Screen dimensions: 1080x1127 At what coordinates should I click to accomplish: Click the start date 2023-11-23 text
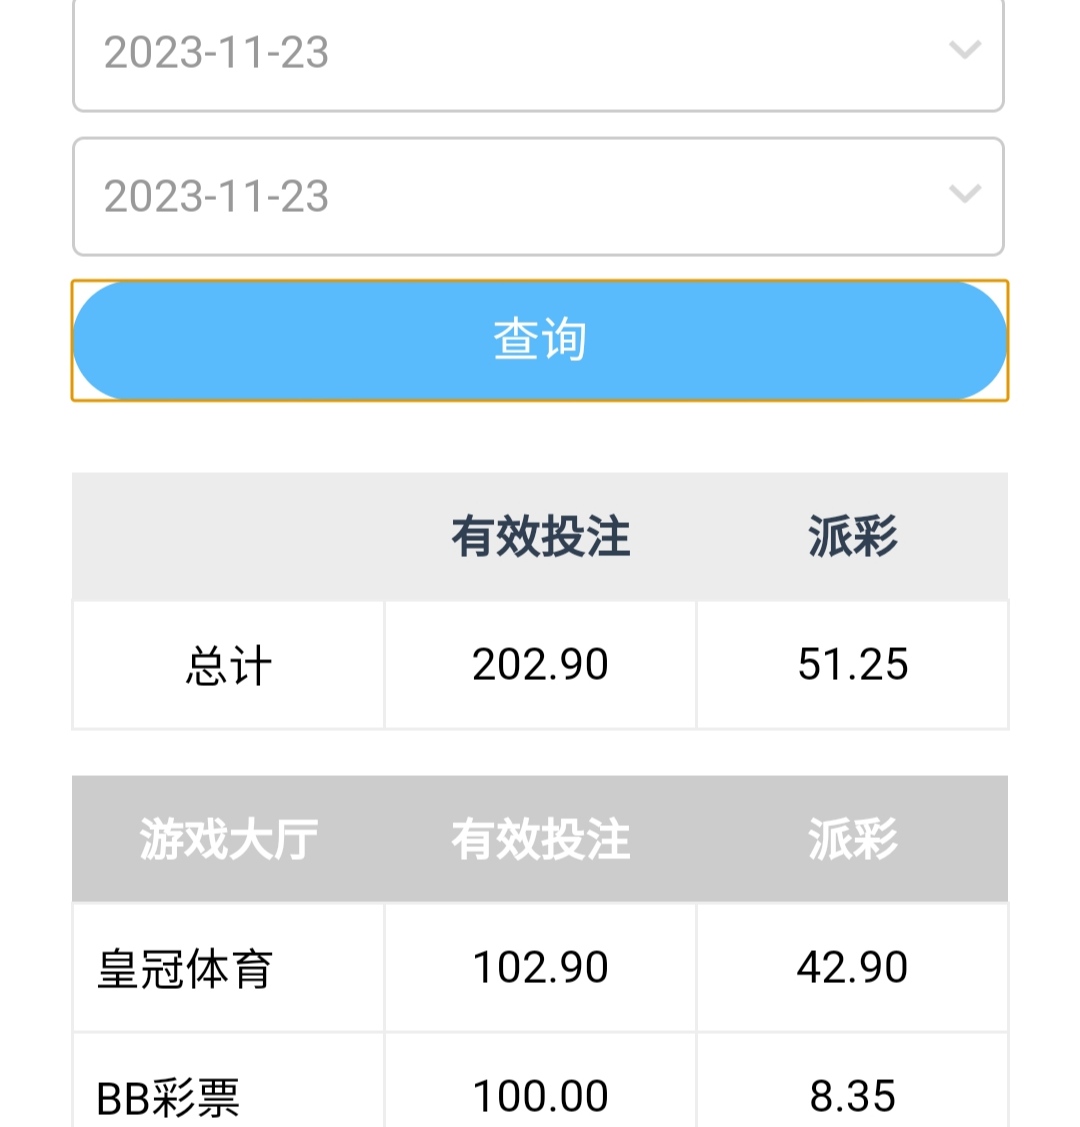pyautogui.click(x=217, y=52)
